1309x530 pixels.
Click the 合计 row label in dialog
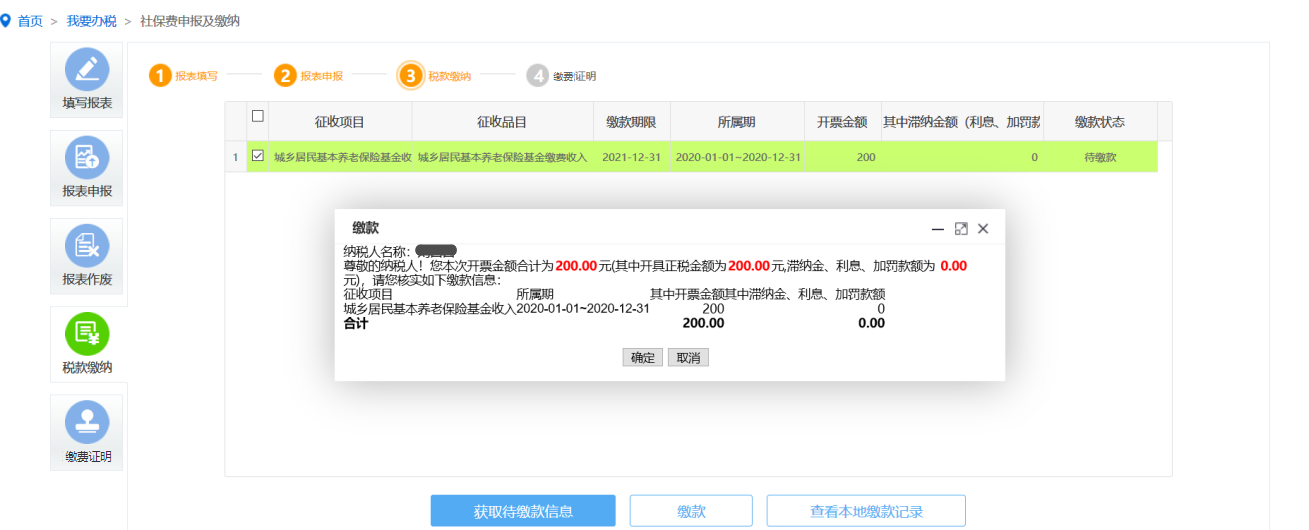click(x=356, y=323)
